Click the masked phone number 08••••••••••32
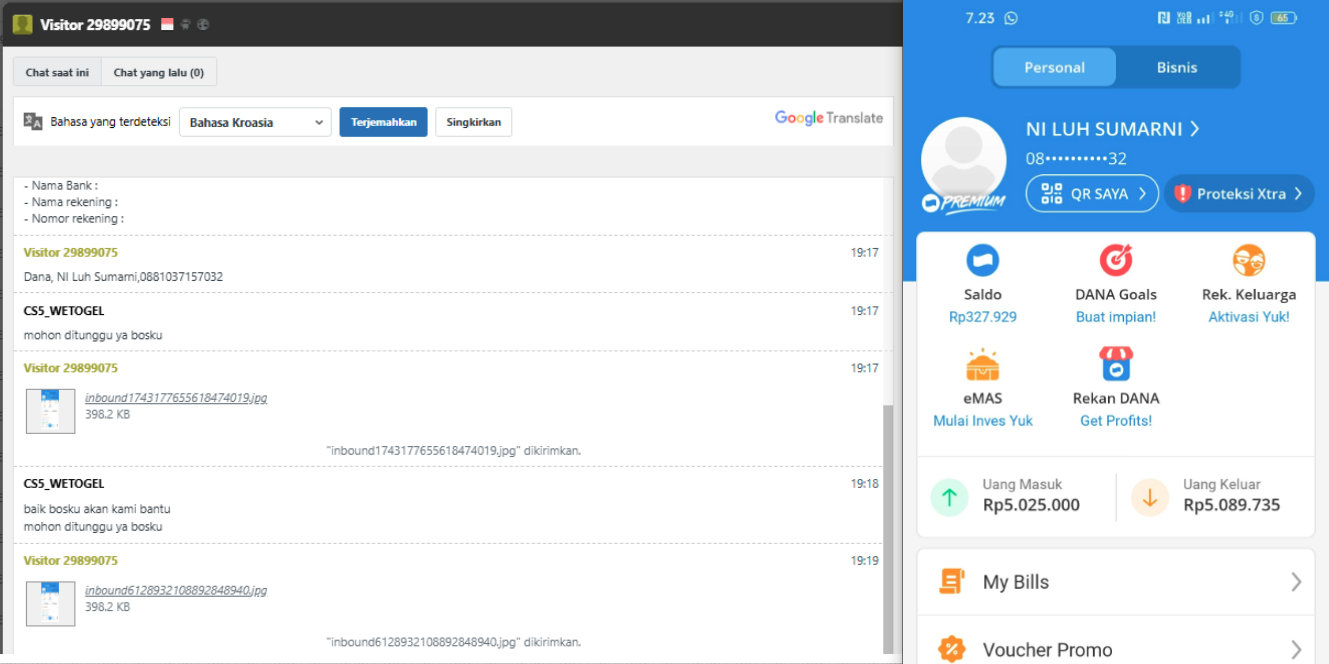The height and width of the screenshot is (664, 1329). pyautogui.click(x=1076, y=159)
